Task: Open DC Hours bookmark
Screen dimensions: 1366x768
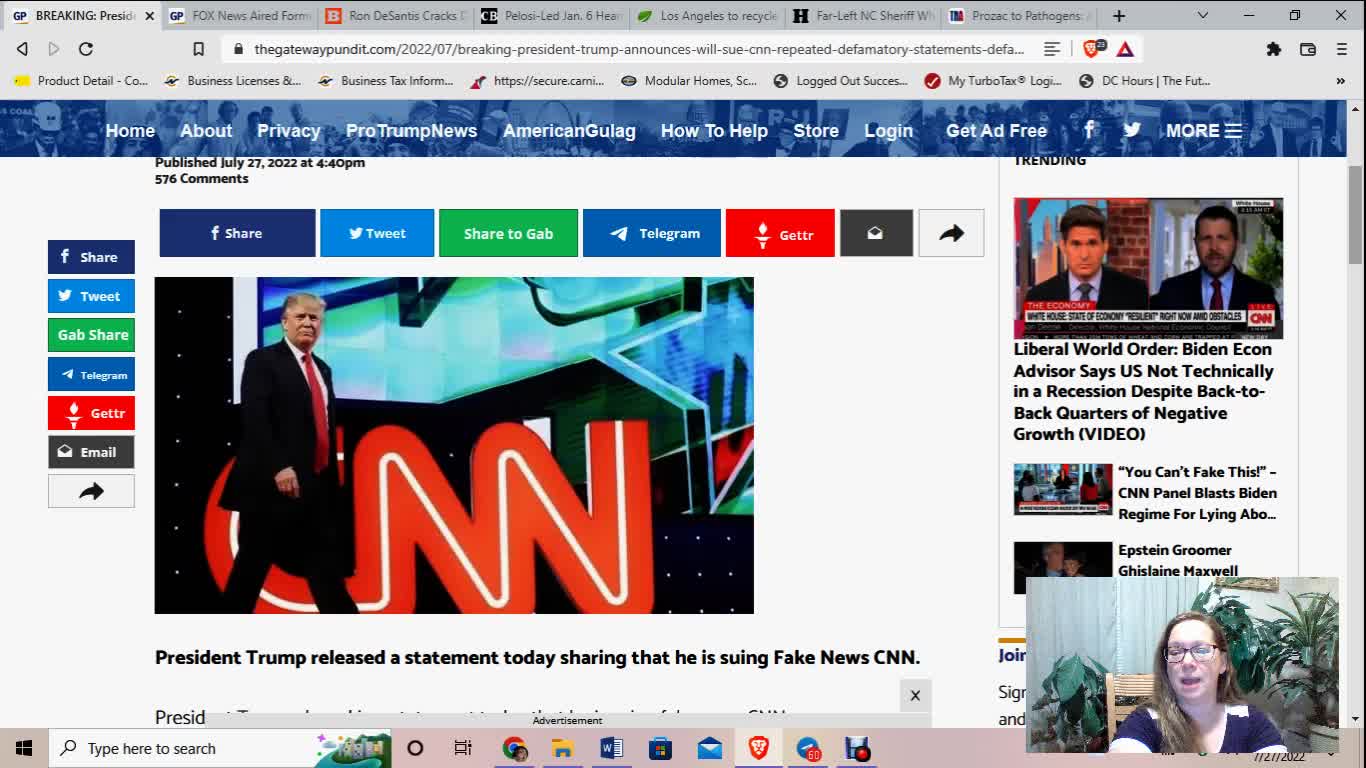Action: (1145, 81)
